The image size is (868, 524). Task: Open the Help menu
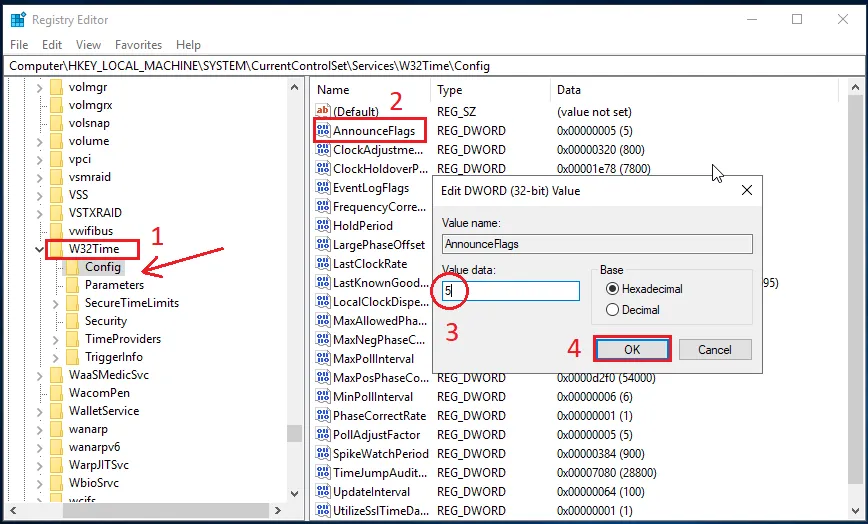(x=188, y=45)
